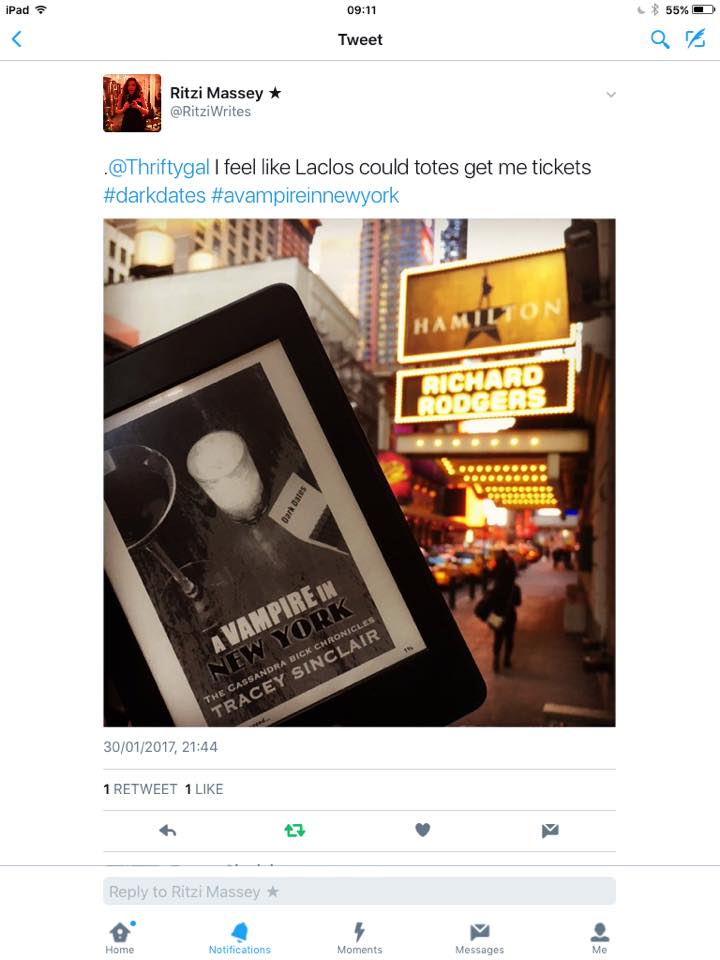The width and height of the screenshot is (720, 960).
Task: Like the tweet with the heart icon
Action: click(422, 830)
